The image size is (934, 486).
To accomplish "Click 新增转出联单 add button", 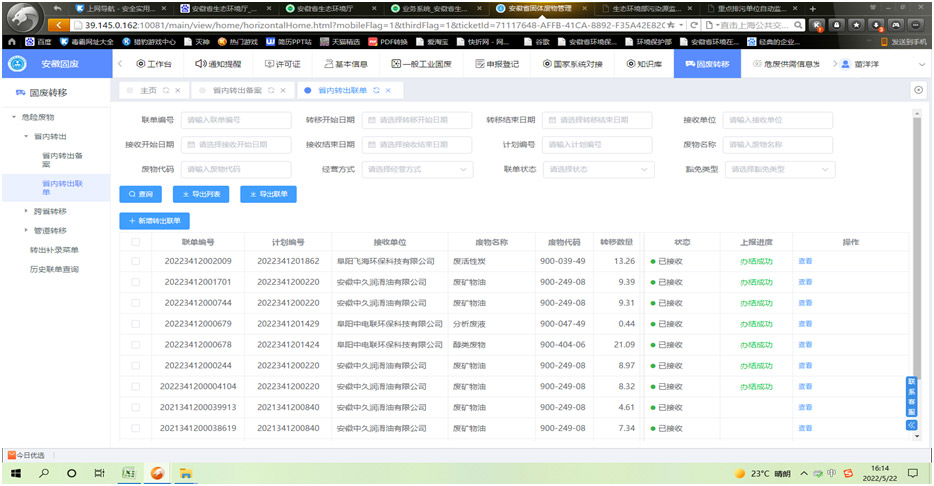I will point(154,221).
